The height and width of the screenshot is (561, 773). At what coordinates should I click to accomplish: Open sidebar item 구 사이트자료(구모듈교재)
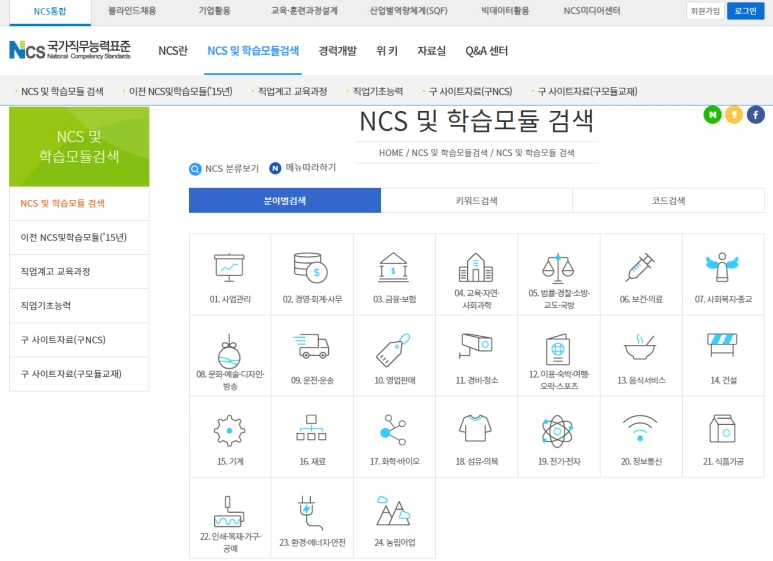(79, 374)
